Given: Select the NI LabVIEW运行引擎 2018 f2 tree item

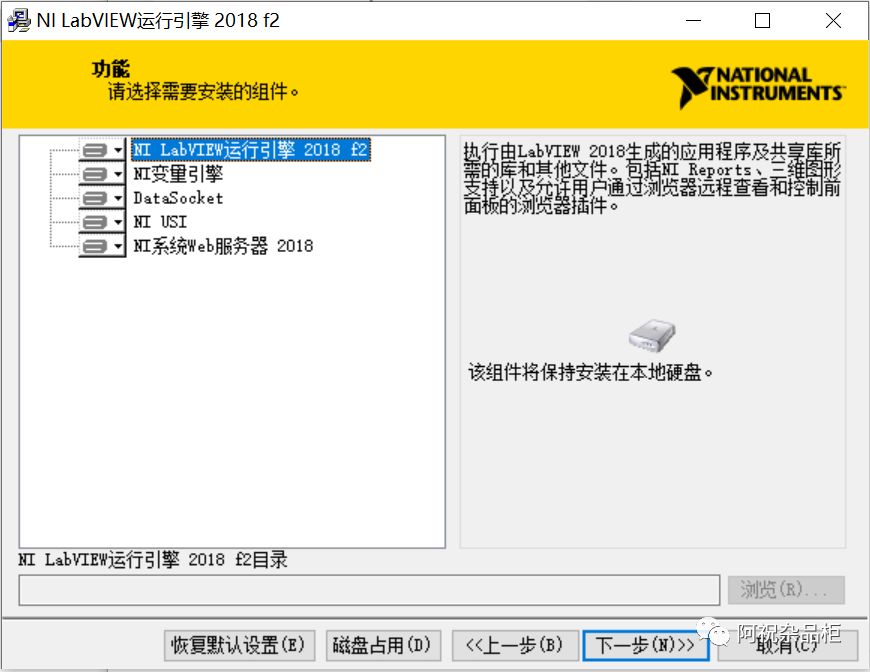Looking at the screenshot, I should pyautogui.click(x=251, y=150).
